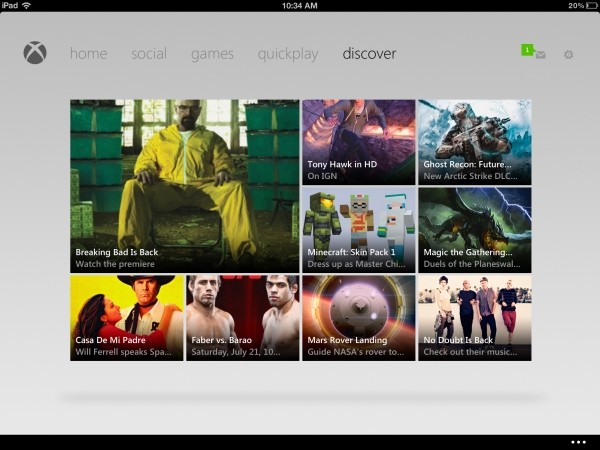Screen dimensions: 600x450
Task: Tap the "Watch the premiere" subtitle
Action: point(115,264)
